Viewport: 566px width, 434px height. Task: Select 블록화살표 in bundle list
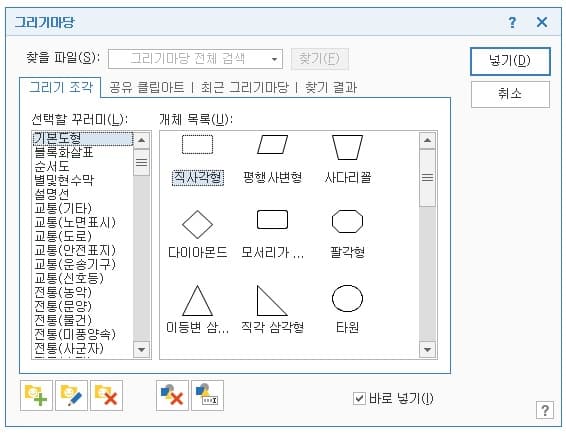83,152
